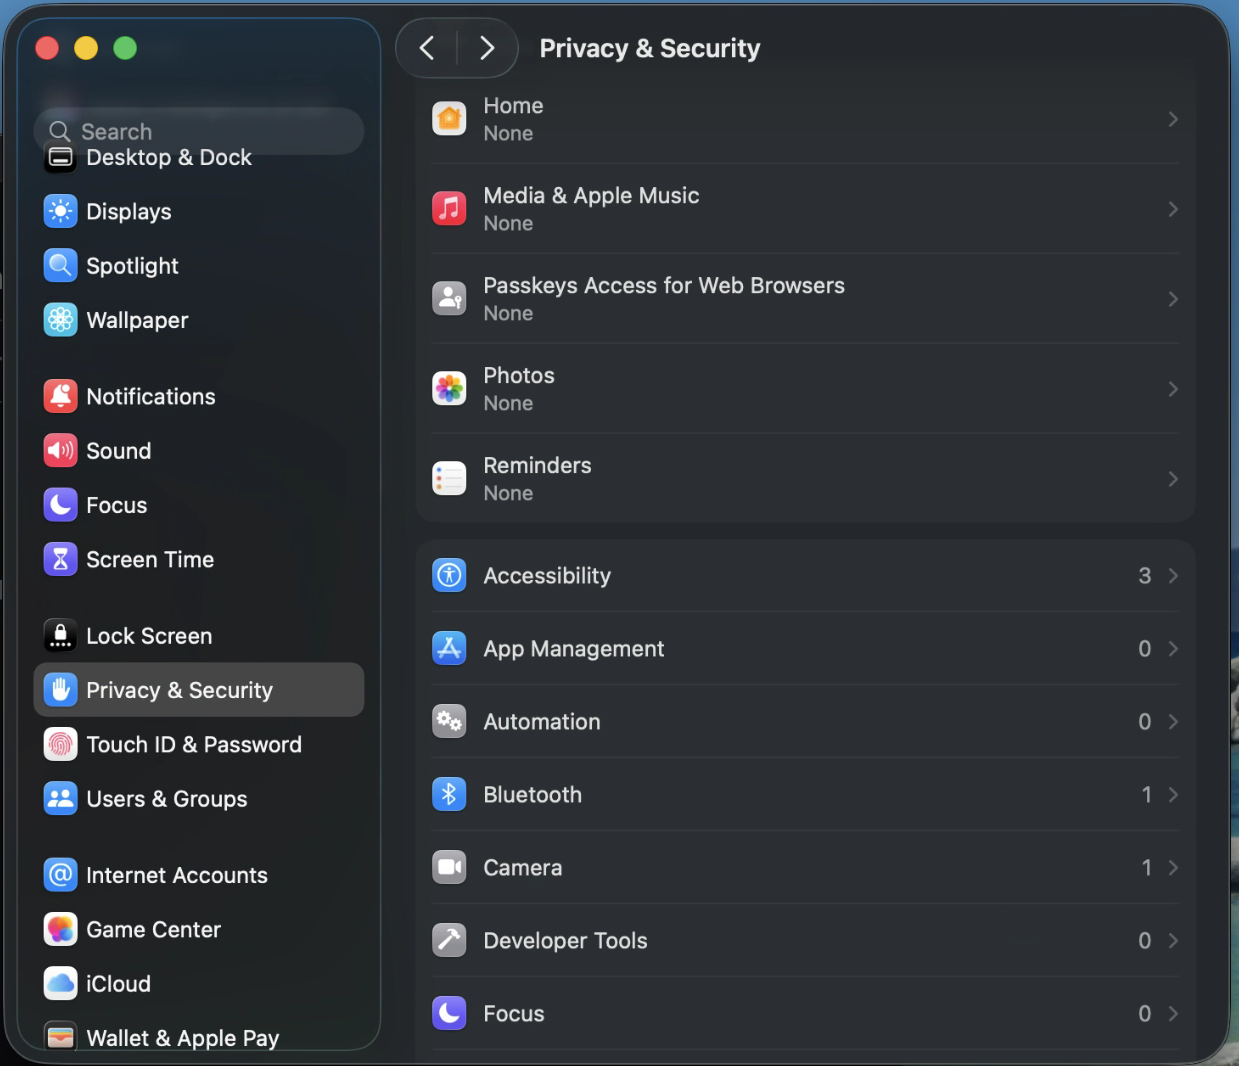Expand the Reminders row chevron

click(x=1172, y=479)
